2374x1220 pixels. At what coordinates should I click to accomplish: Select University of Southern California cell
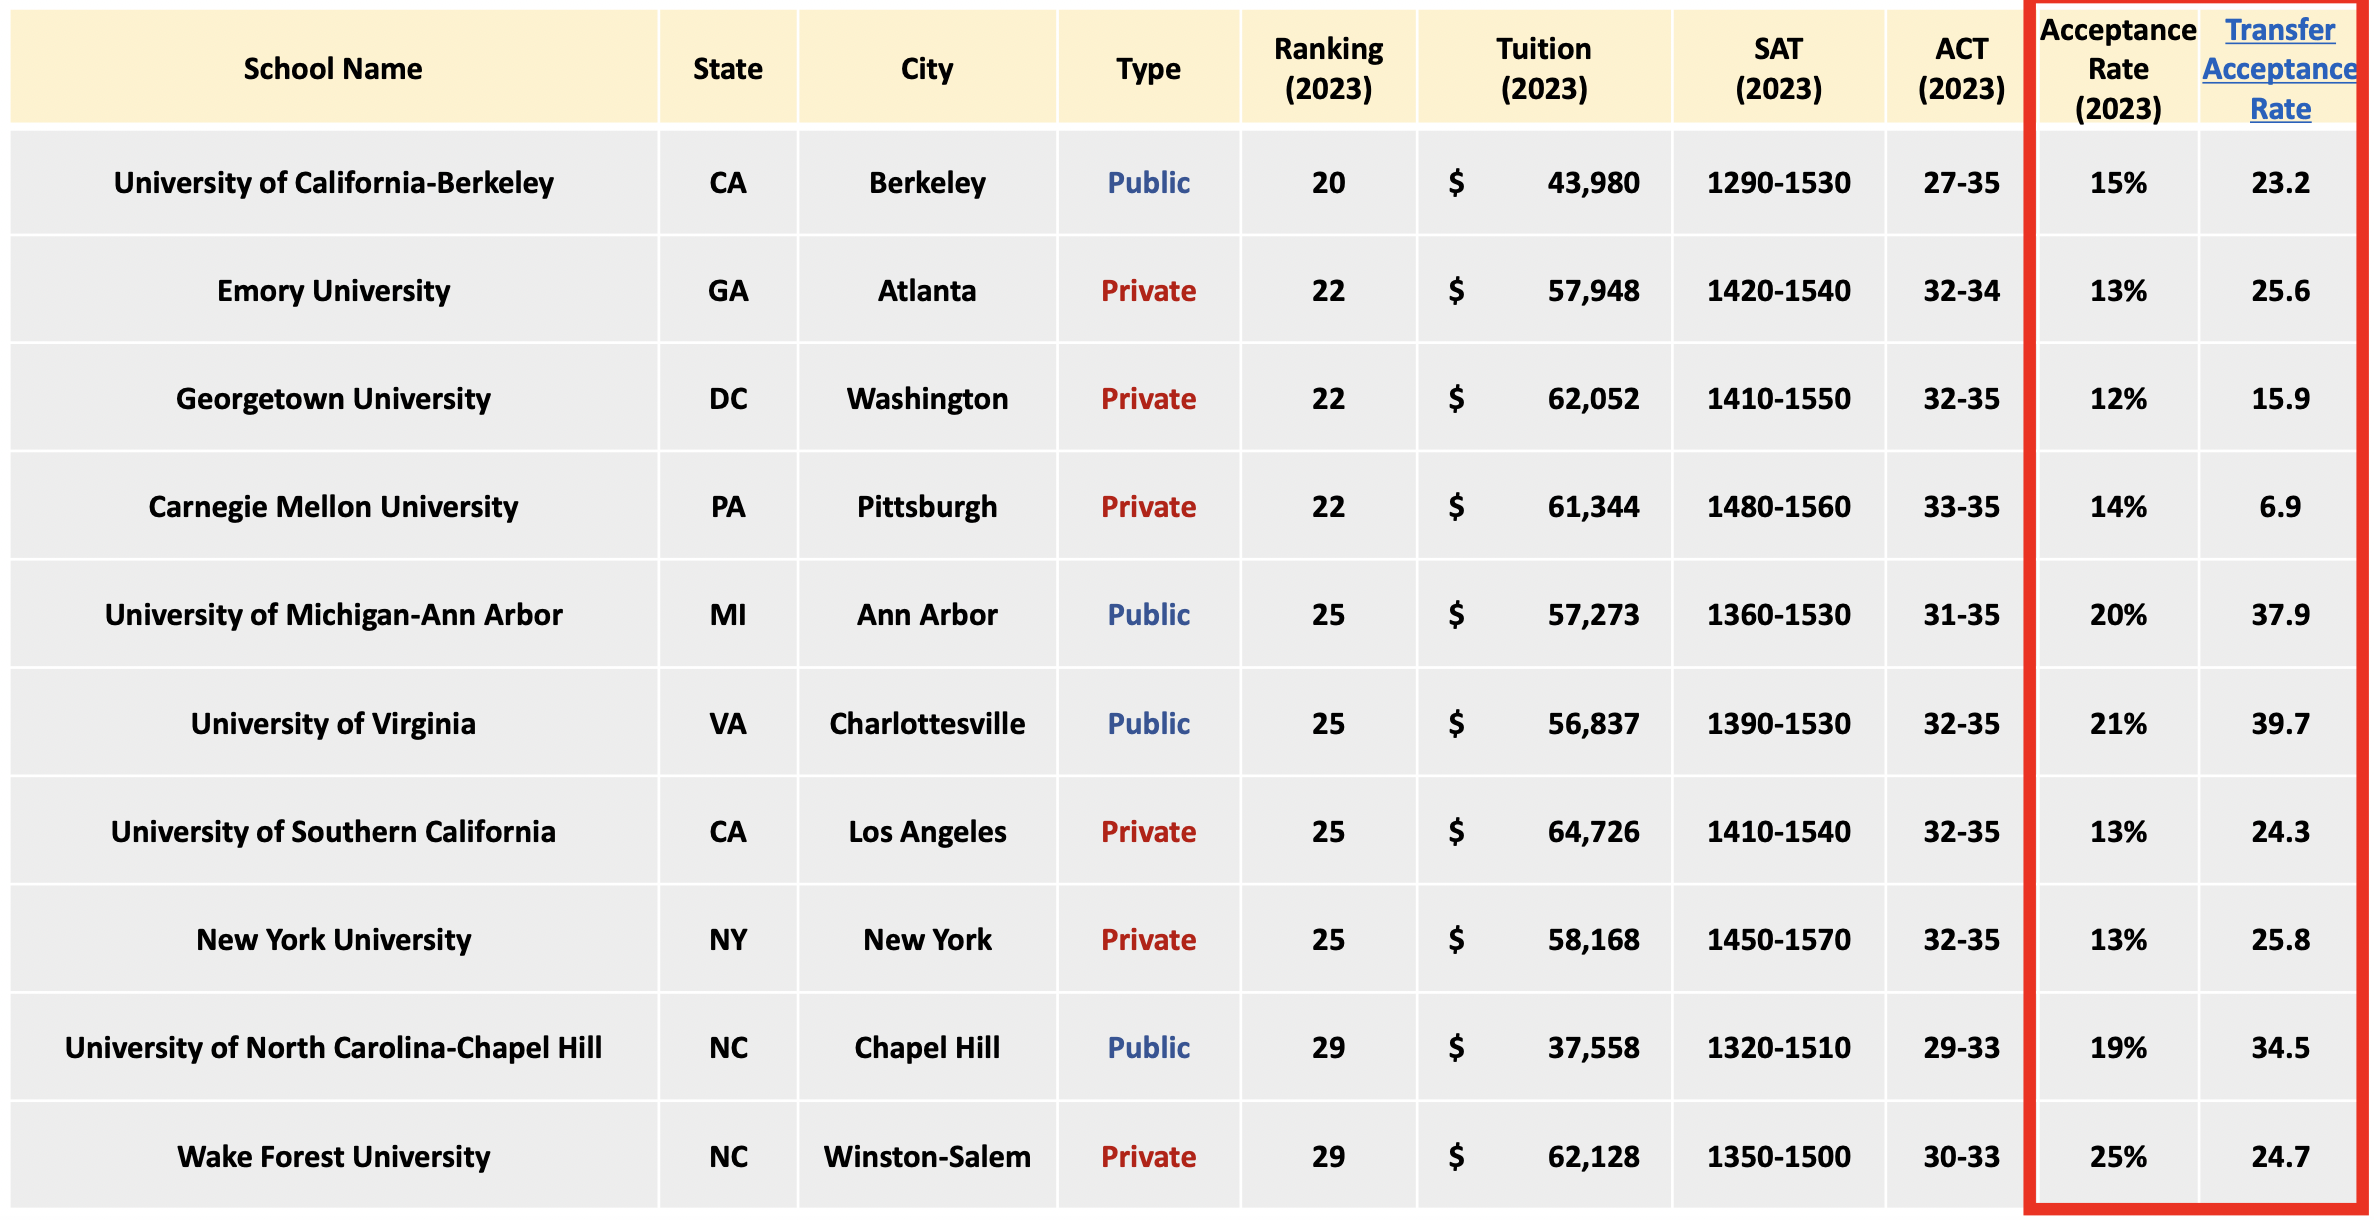coord(333,832)
